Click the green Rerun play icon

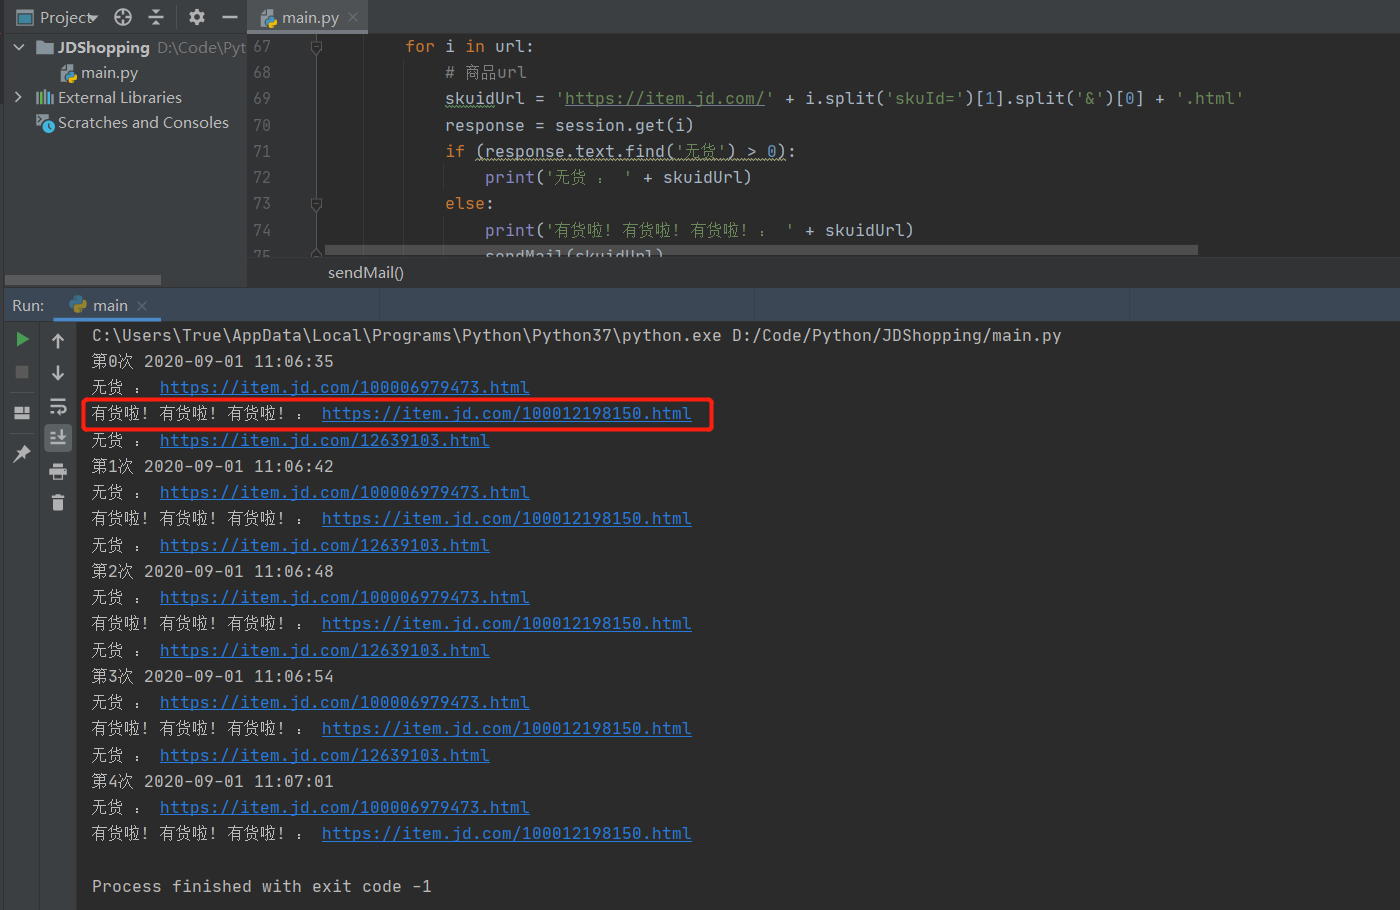click(22, 340)
